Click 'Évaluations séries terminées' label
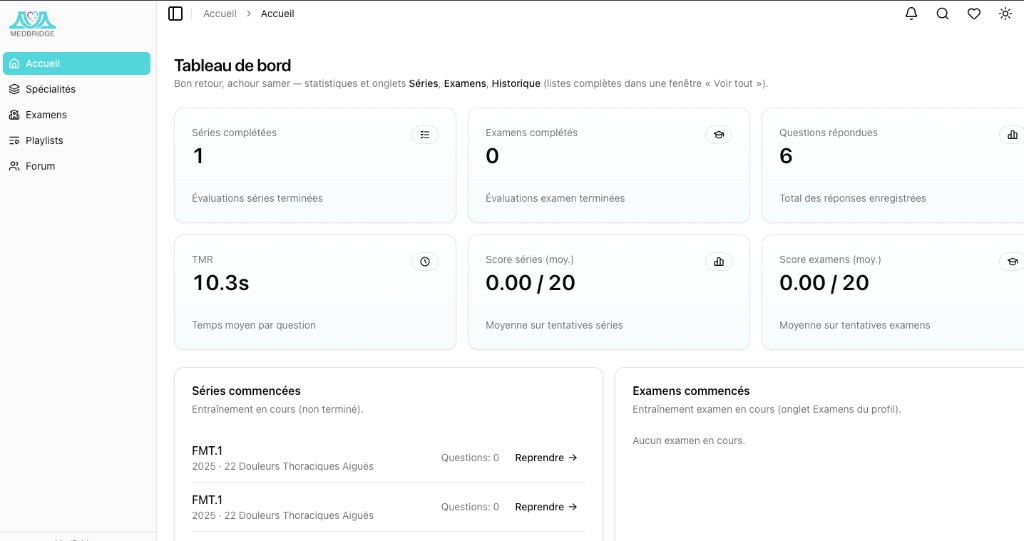1024x541 pixels. [257, 198]
